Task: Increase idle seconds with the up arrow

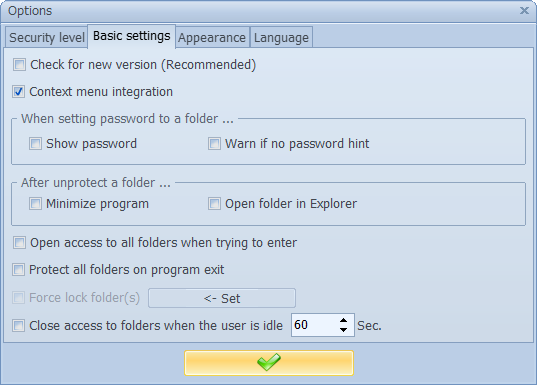Action: pyautogui.click(x=343, y=320)
